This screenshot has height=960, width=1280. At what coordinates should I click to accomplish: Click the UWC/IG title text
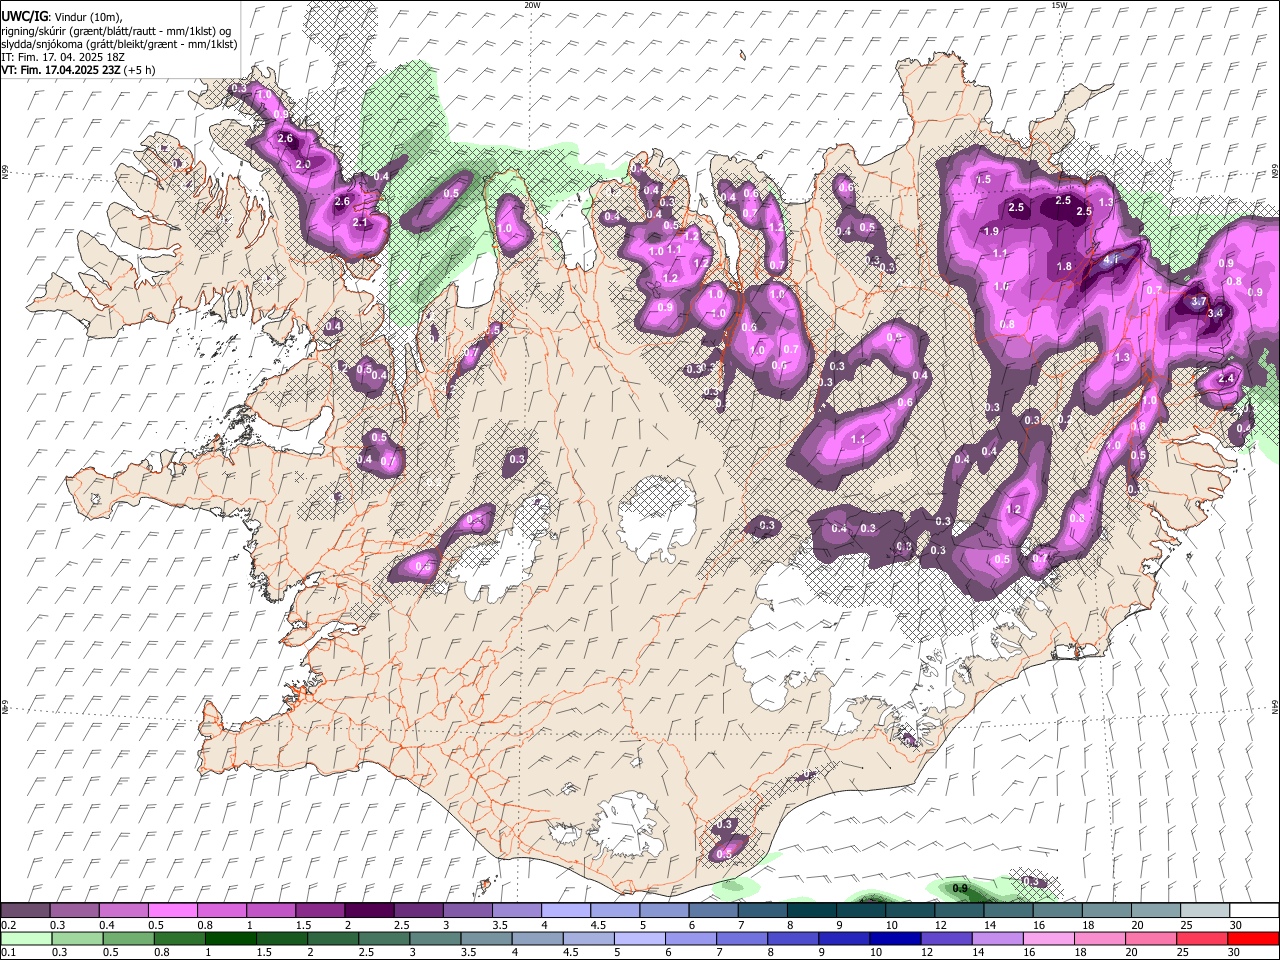point(24,17)
